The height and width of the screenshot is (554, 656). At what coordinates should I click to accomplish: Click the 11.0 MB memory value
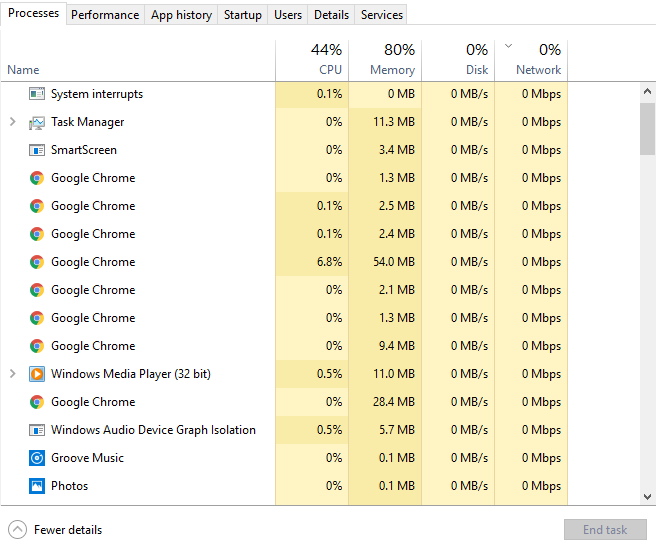coord(394,374)
